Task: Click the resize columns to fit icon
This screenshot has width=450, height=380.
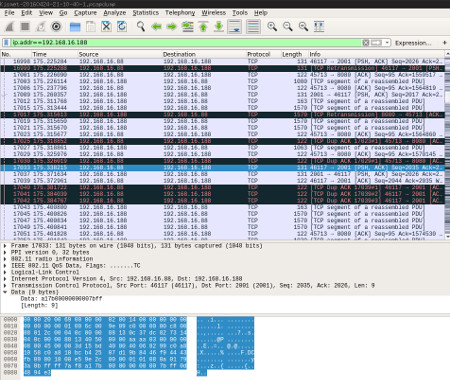Action: tap(319, 27)
